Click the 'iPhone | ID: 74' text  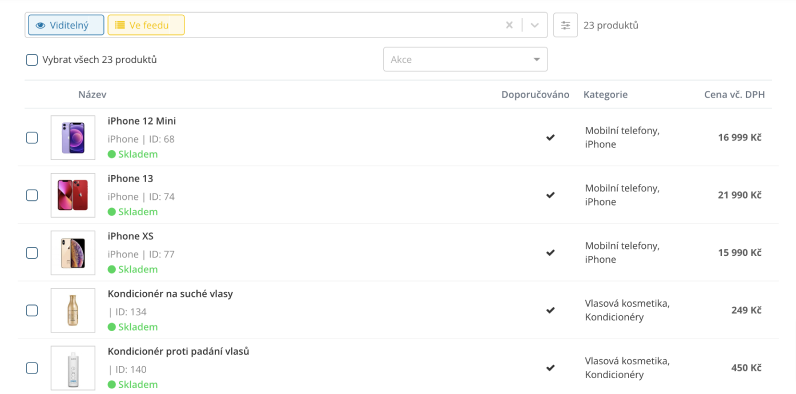(141, 196)
